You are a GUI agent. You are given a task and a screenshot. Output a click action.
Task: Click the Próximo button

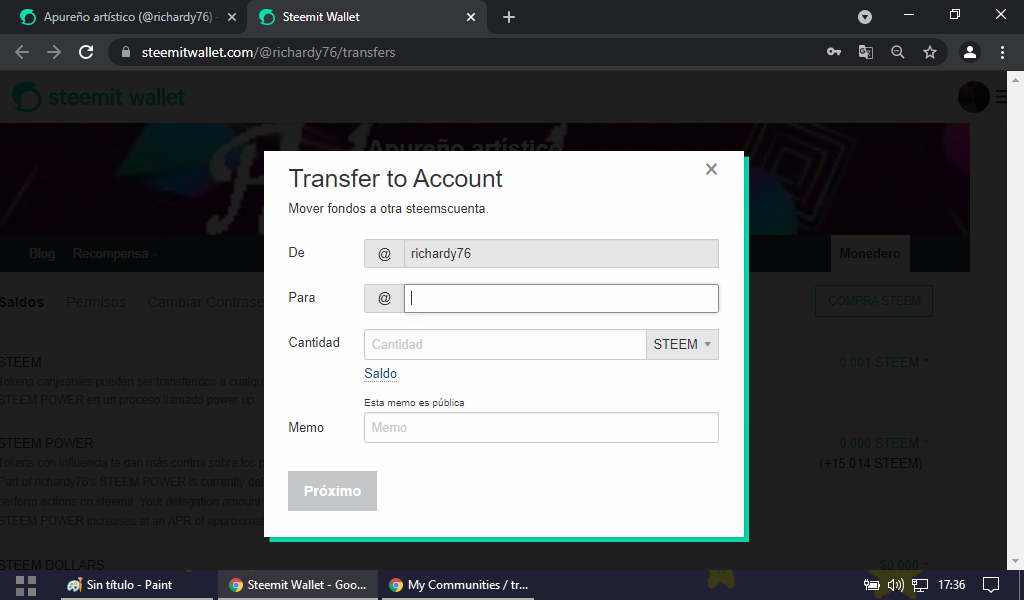coord(332,491)
